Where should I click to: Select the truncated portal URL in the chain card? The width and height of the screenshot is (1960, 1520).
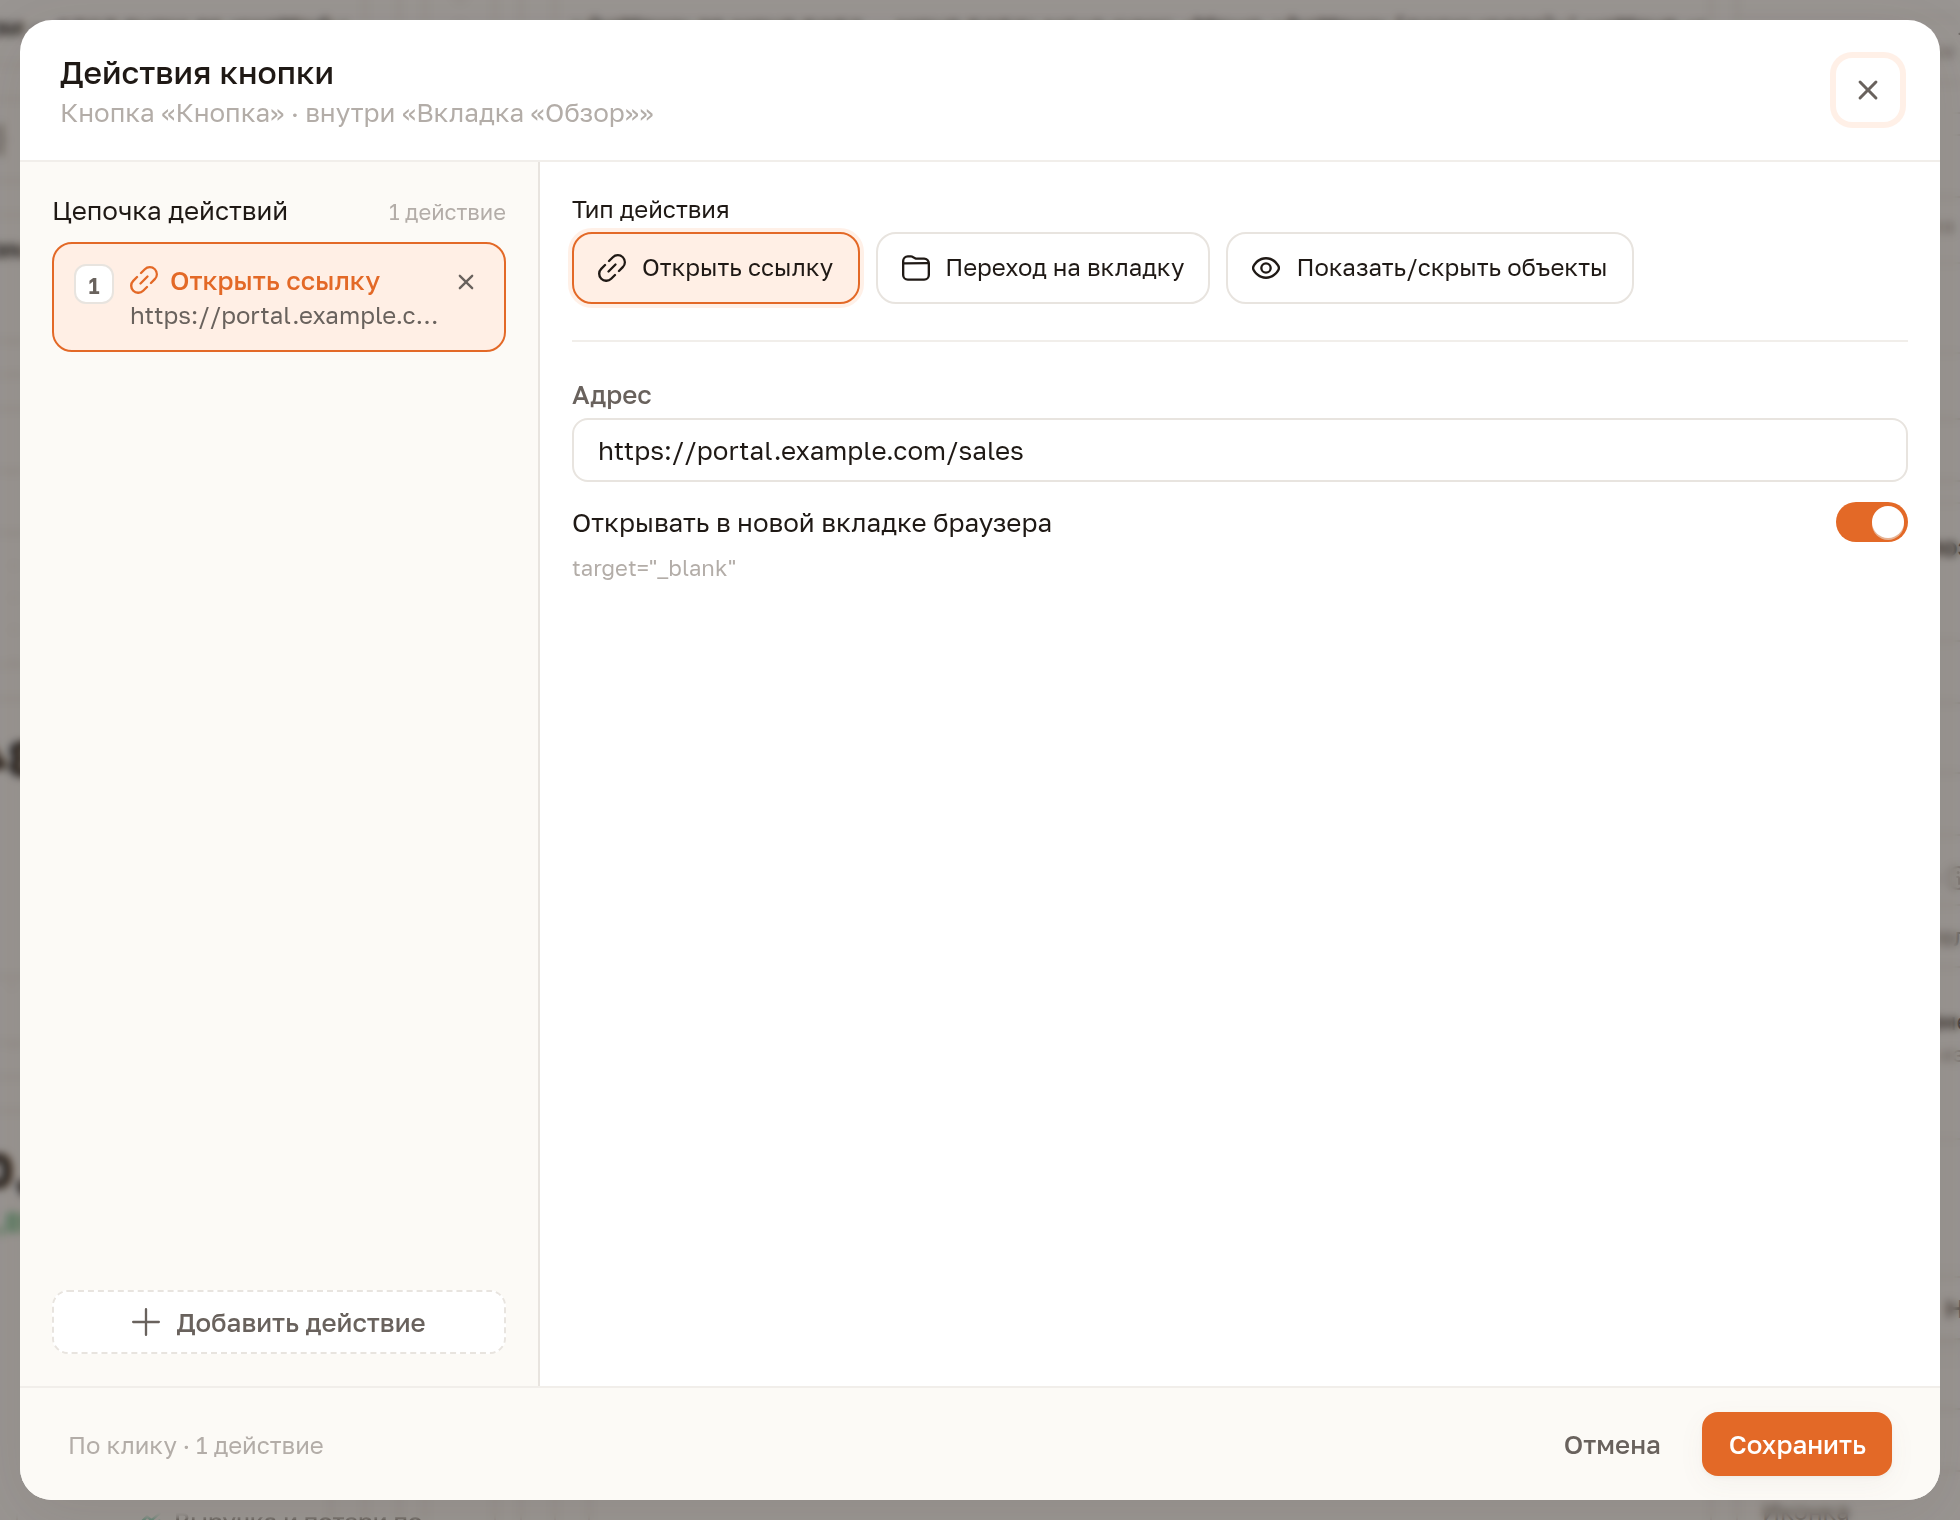point(284,316)
